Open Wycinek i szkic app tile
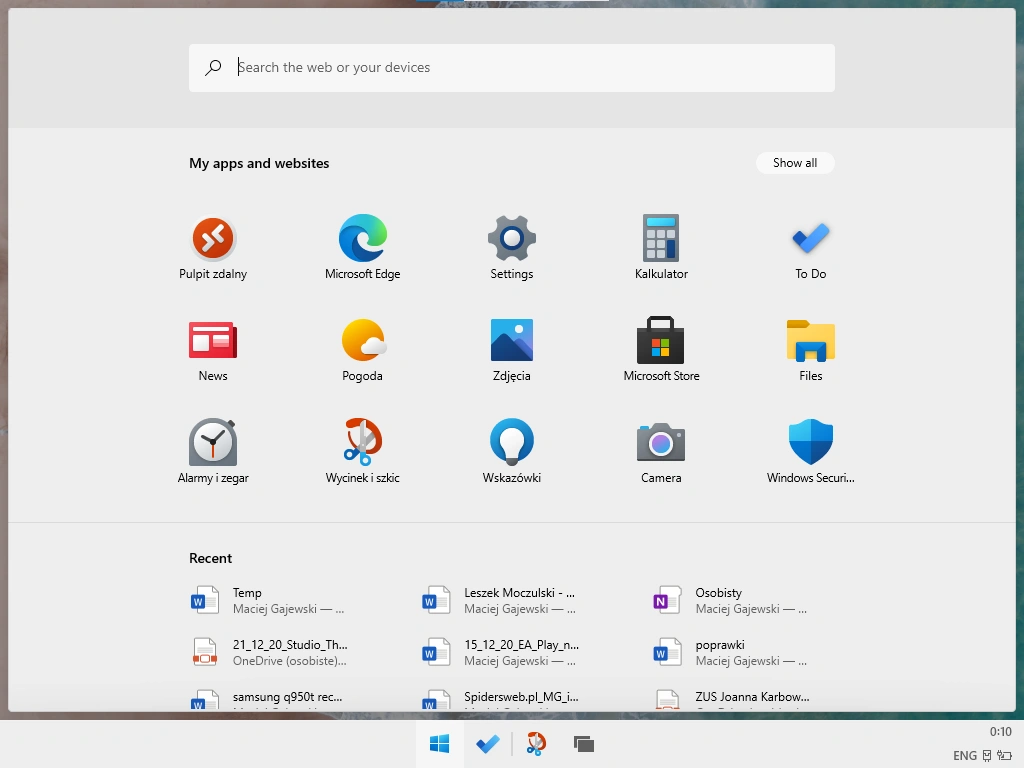The image size is (1024, 768). [x=362, y=452]
